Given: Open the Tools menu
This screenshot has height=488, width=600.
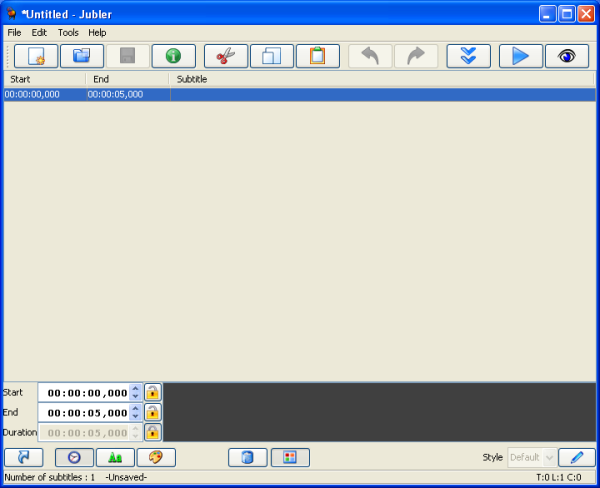Looking at the screenshot, I should 68,32.
